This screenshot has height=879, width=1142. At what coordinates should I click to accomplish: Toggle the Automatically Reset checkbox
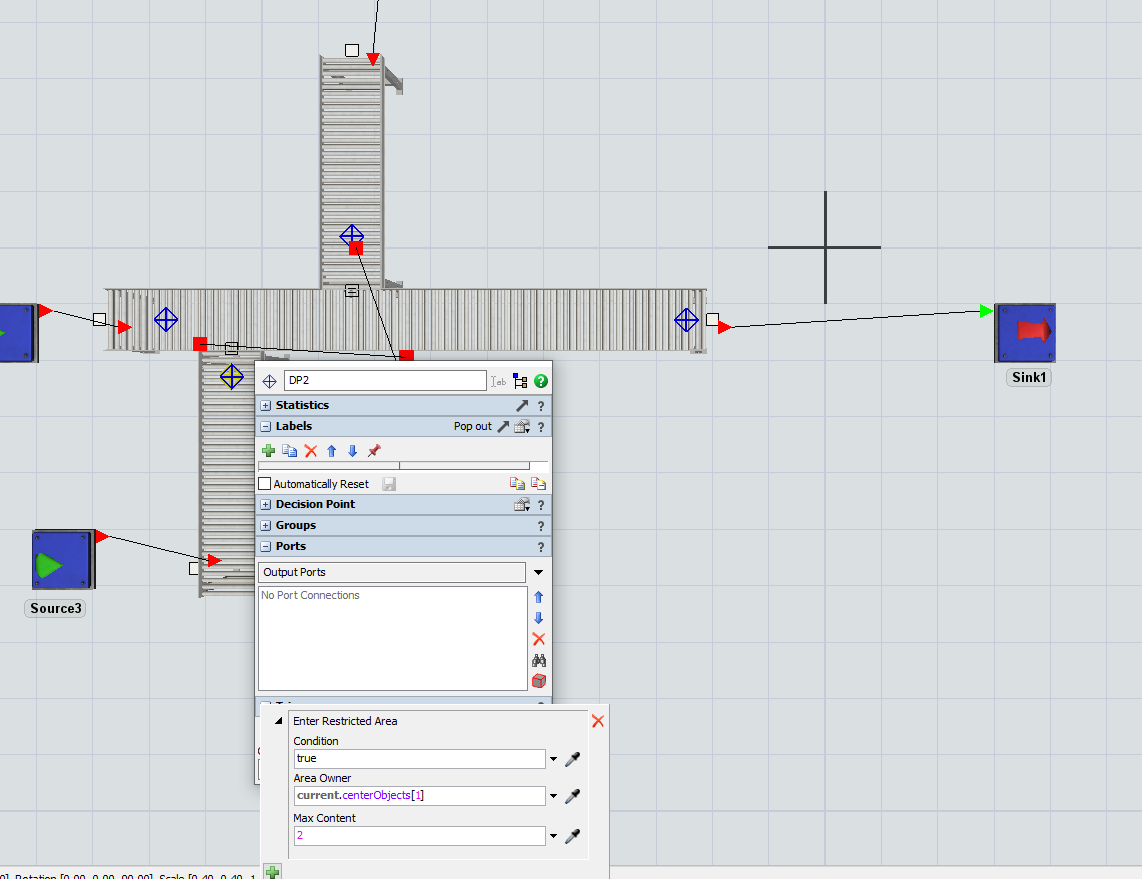(x=265, y=484)
